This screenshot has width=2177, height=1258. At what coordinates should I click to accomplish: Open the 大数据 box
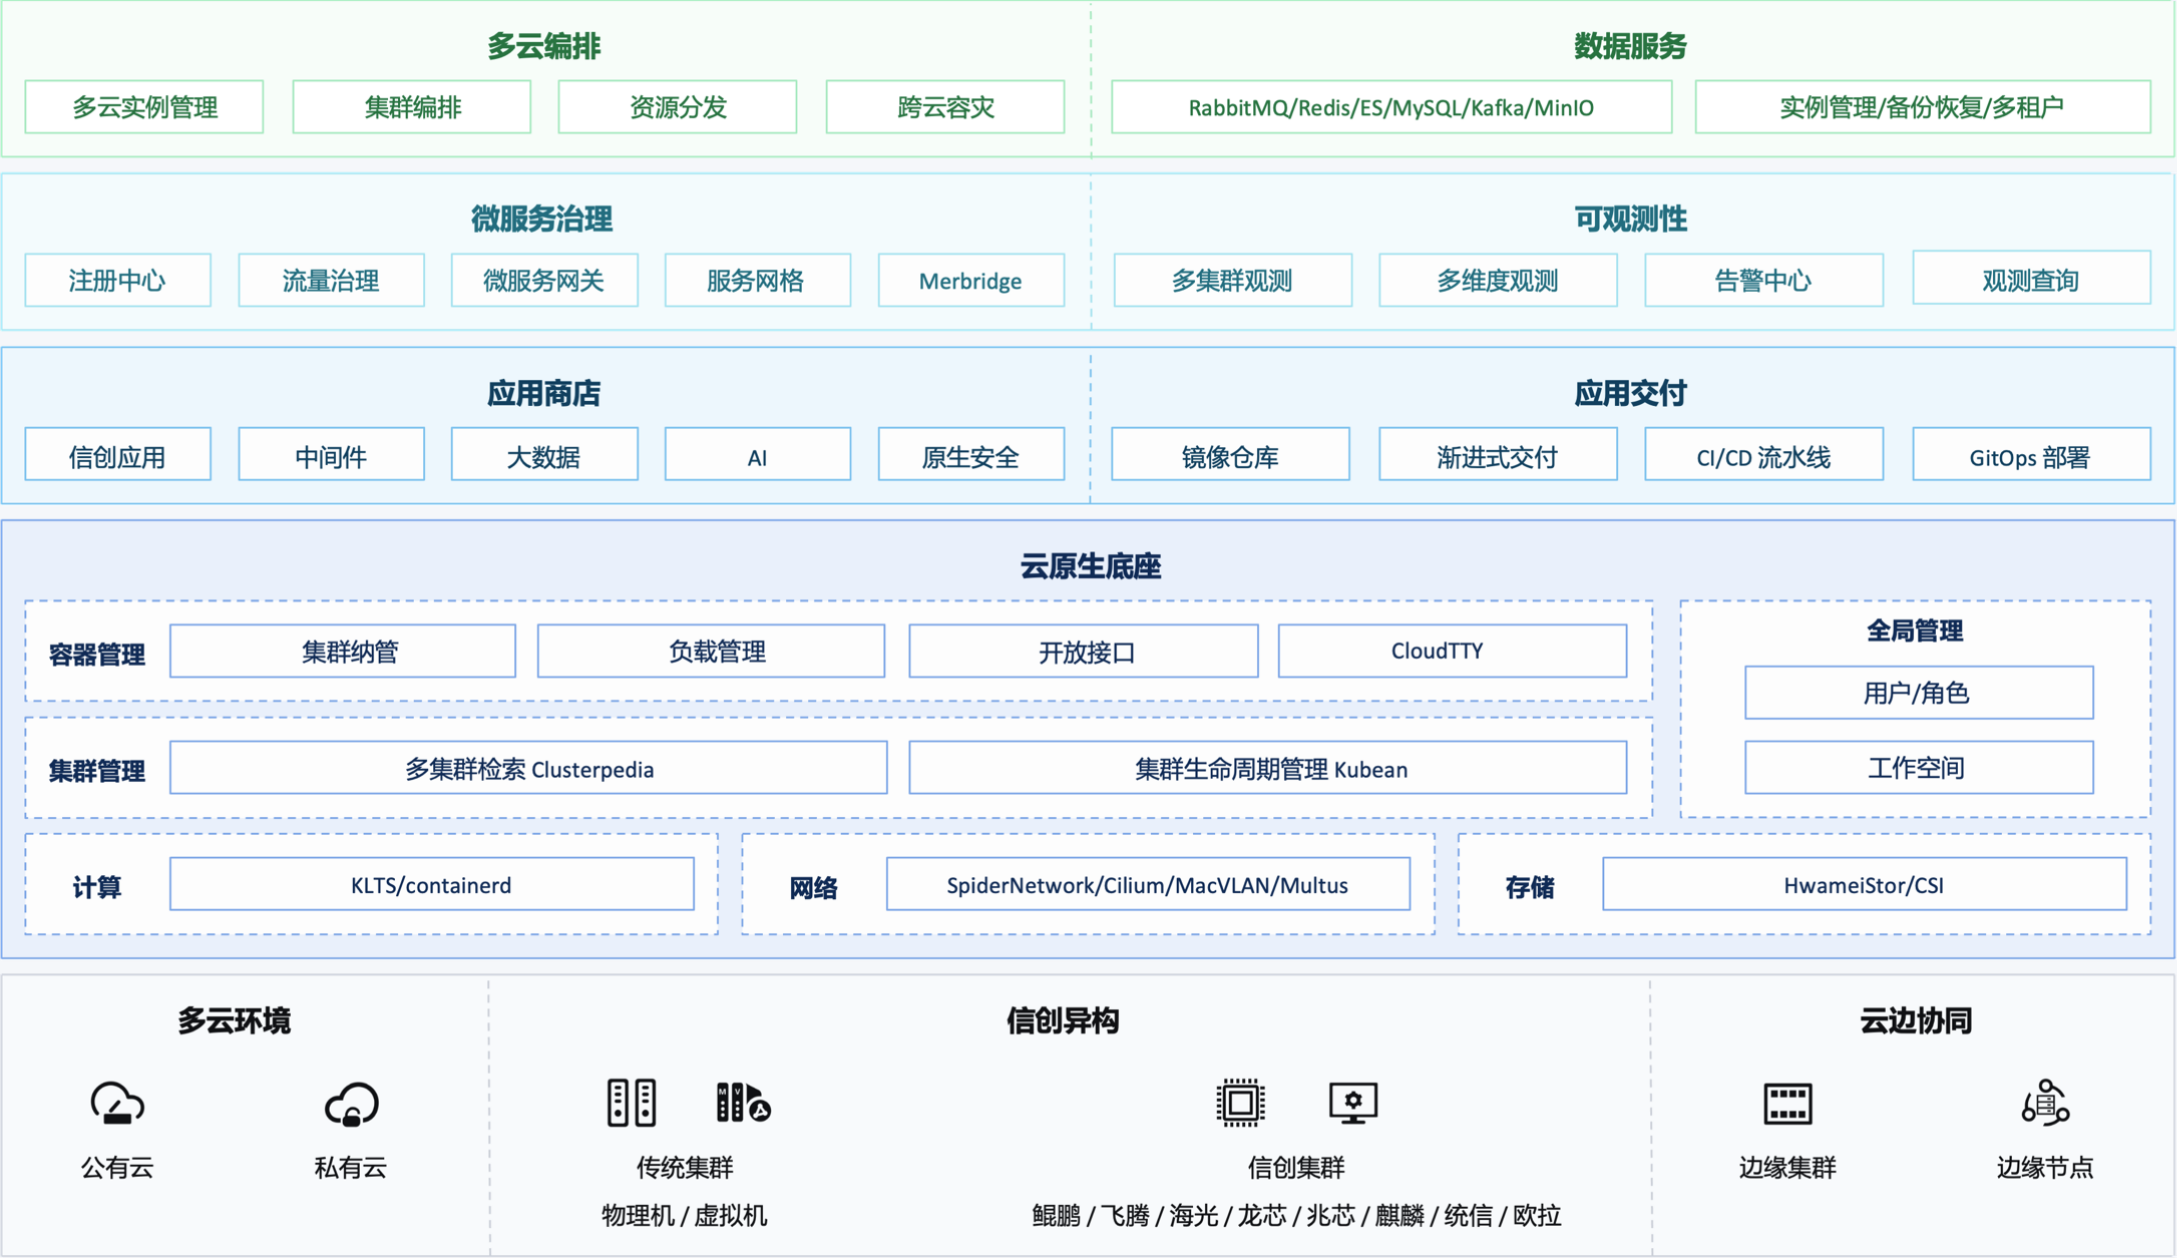(x=544, y=455)
